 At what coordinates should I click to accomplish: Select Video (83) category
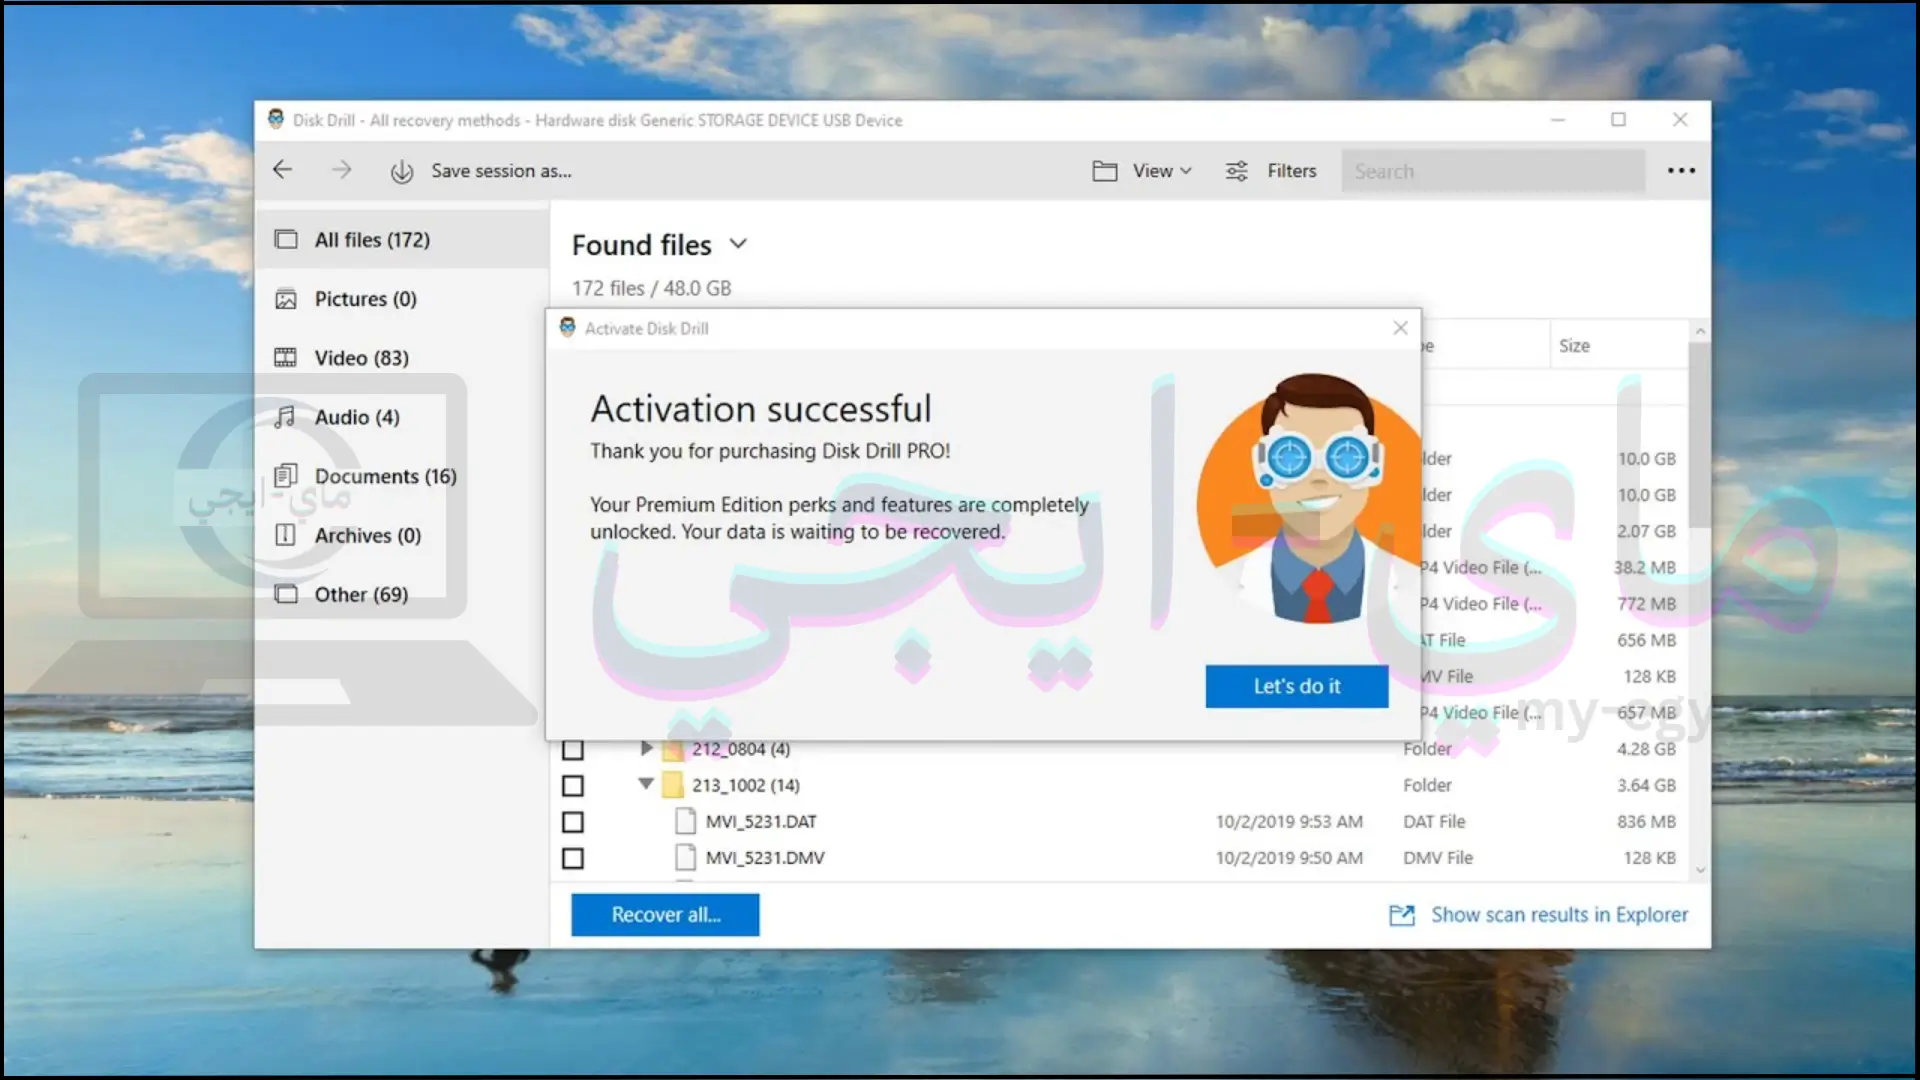pos(401,358)
